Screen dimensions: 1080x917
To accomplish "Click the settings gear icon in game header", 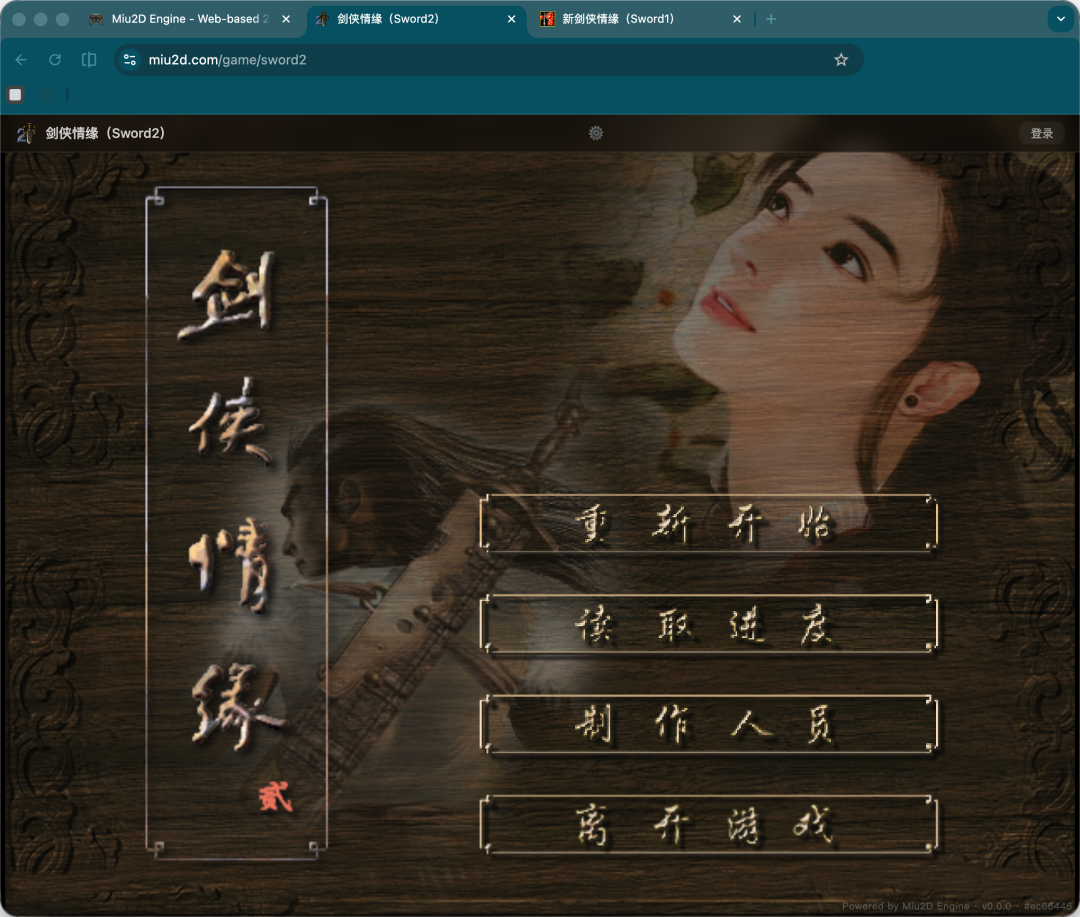I will [596, 133].
